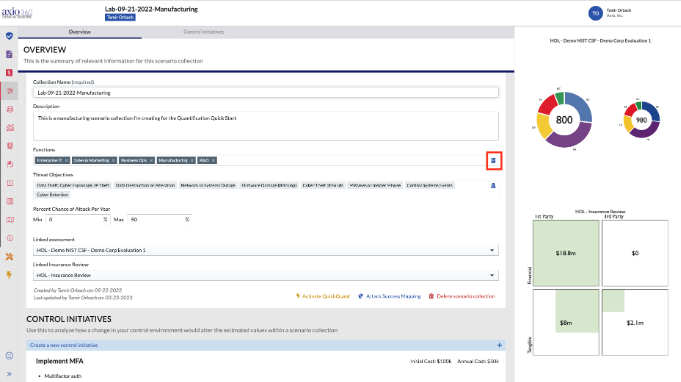Image resolution: width=681 pixels, height=382 pixels.
Task: Click the 980 donut chart center
Action: click(x=641, y=120)
